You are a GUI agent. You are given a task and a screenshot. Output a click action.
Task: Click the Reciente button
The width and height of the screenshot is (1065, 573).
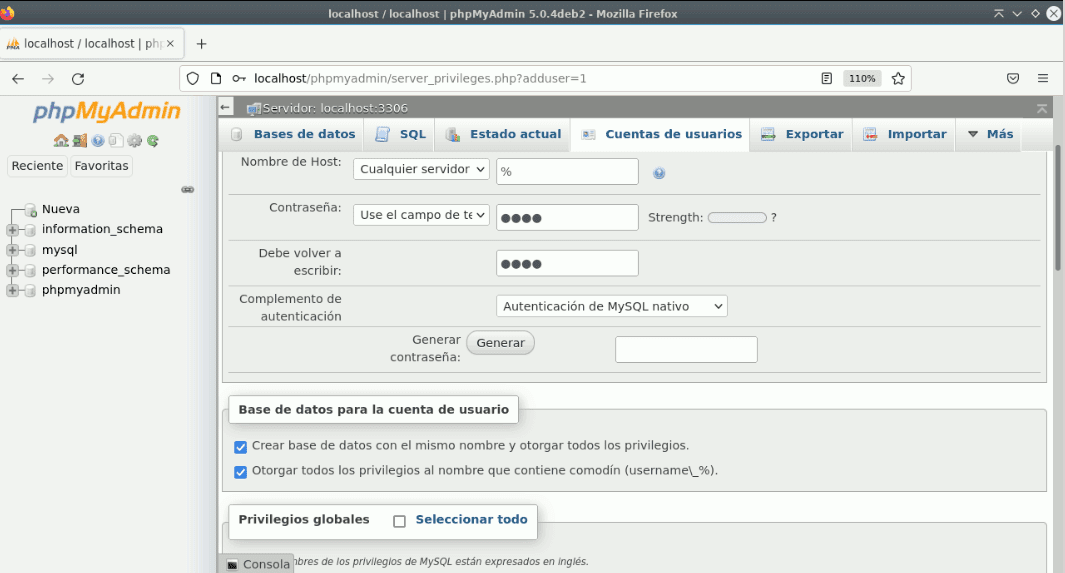pyautogui.click(x=37, y=166)
